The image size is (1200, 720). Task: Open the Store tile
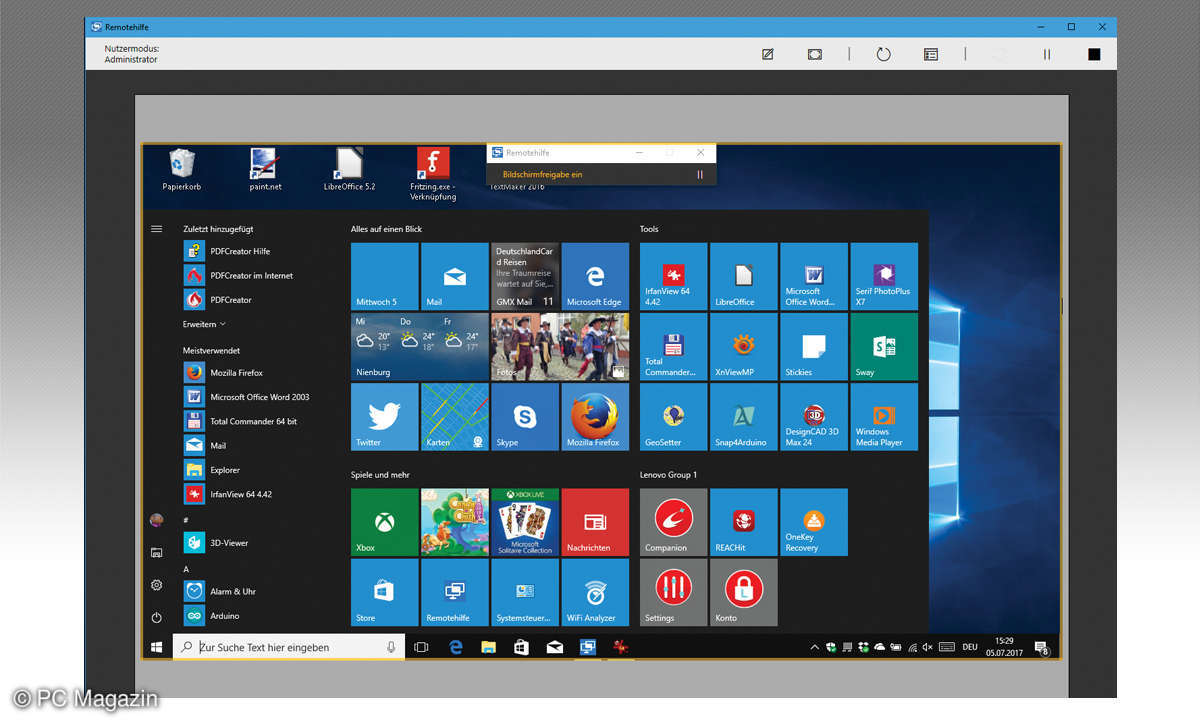[x=385, y=592]
